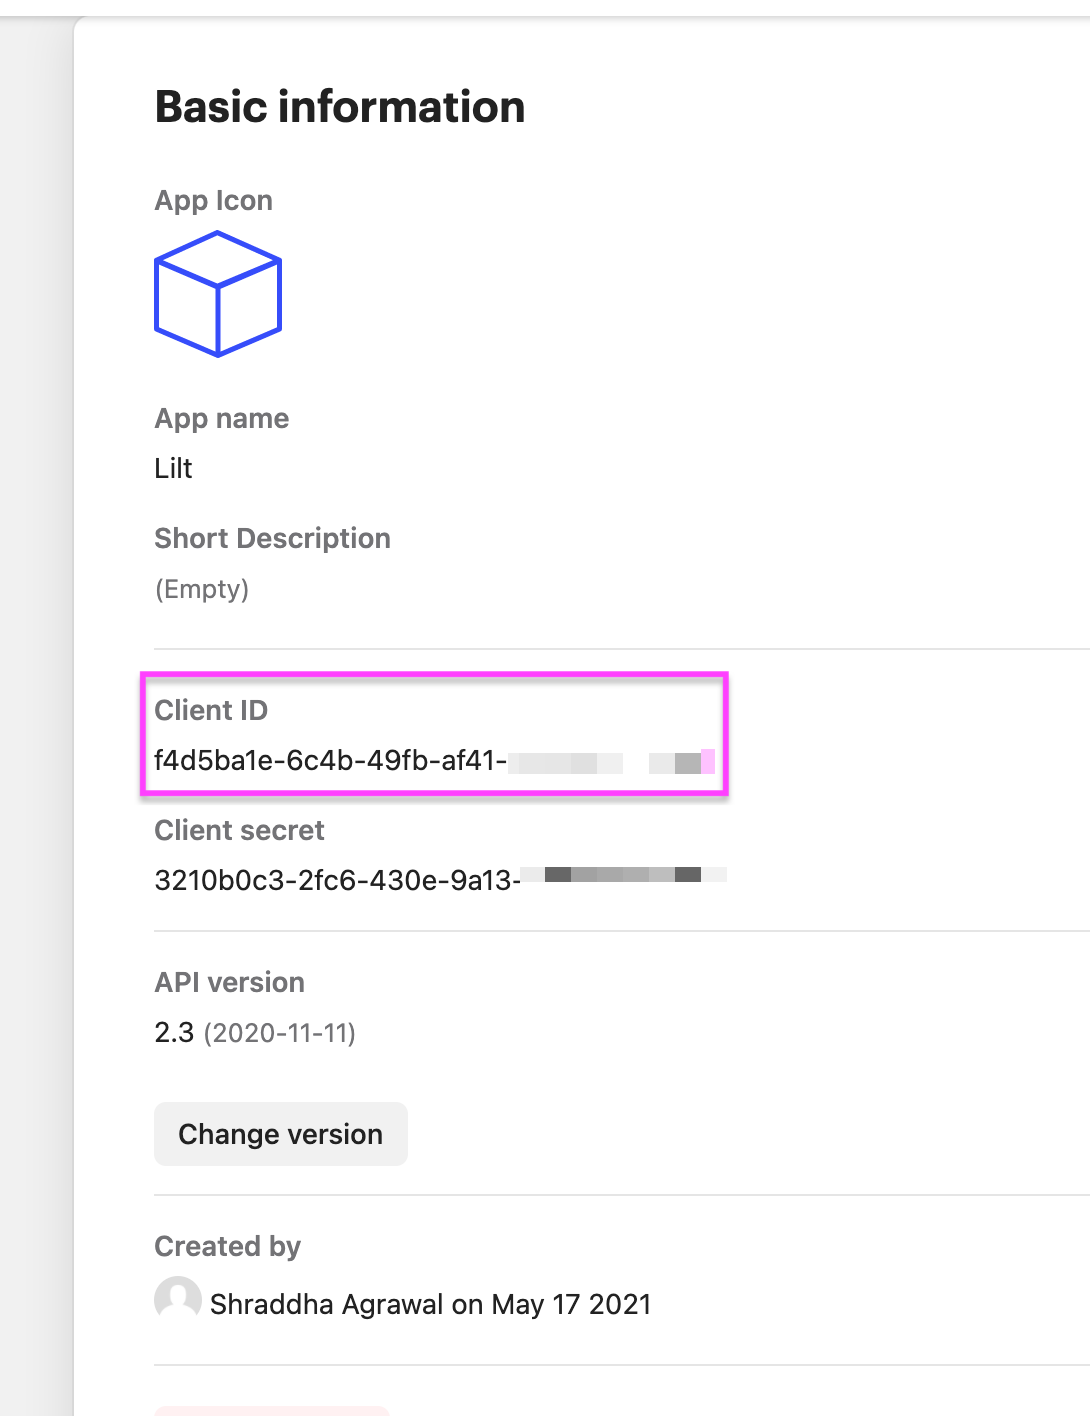Click the pink button at page bottom
This screenshot has height=1416, width=1090.
(x=272, y=1410)
